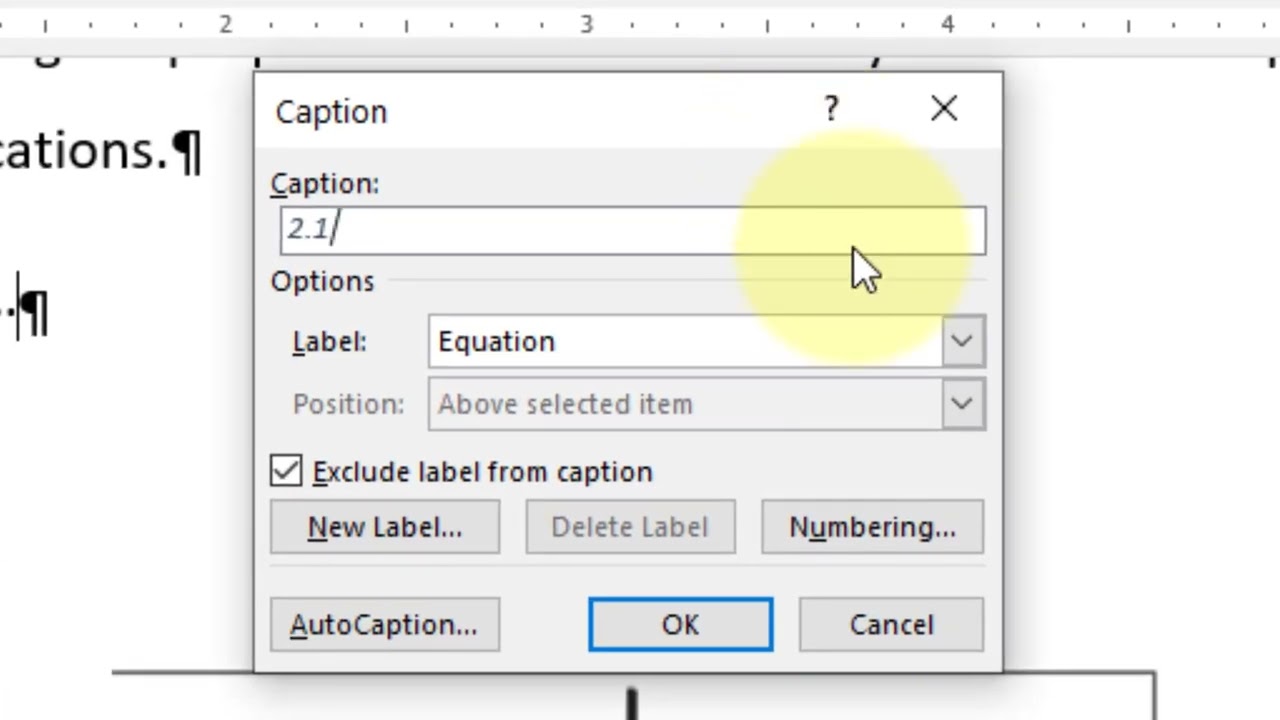Open the AutoCaption settings
Screen dimensions: 1280x720
[385, 625]
